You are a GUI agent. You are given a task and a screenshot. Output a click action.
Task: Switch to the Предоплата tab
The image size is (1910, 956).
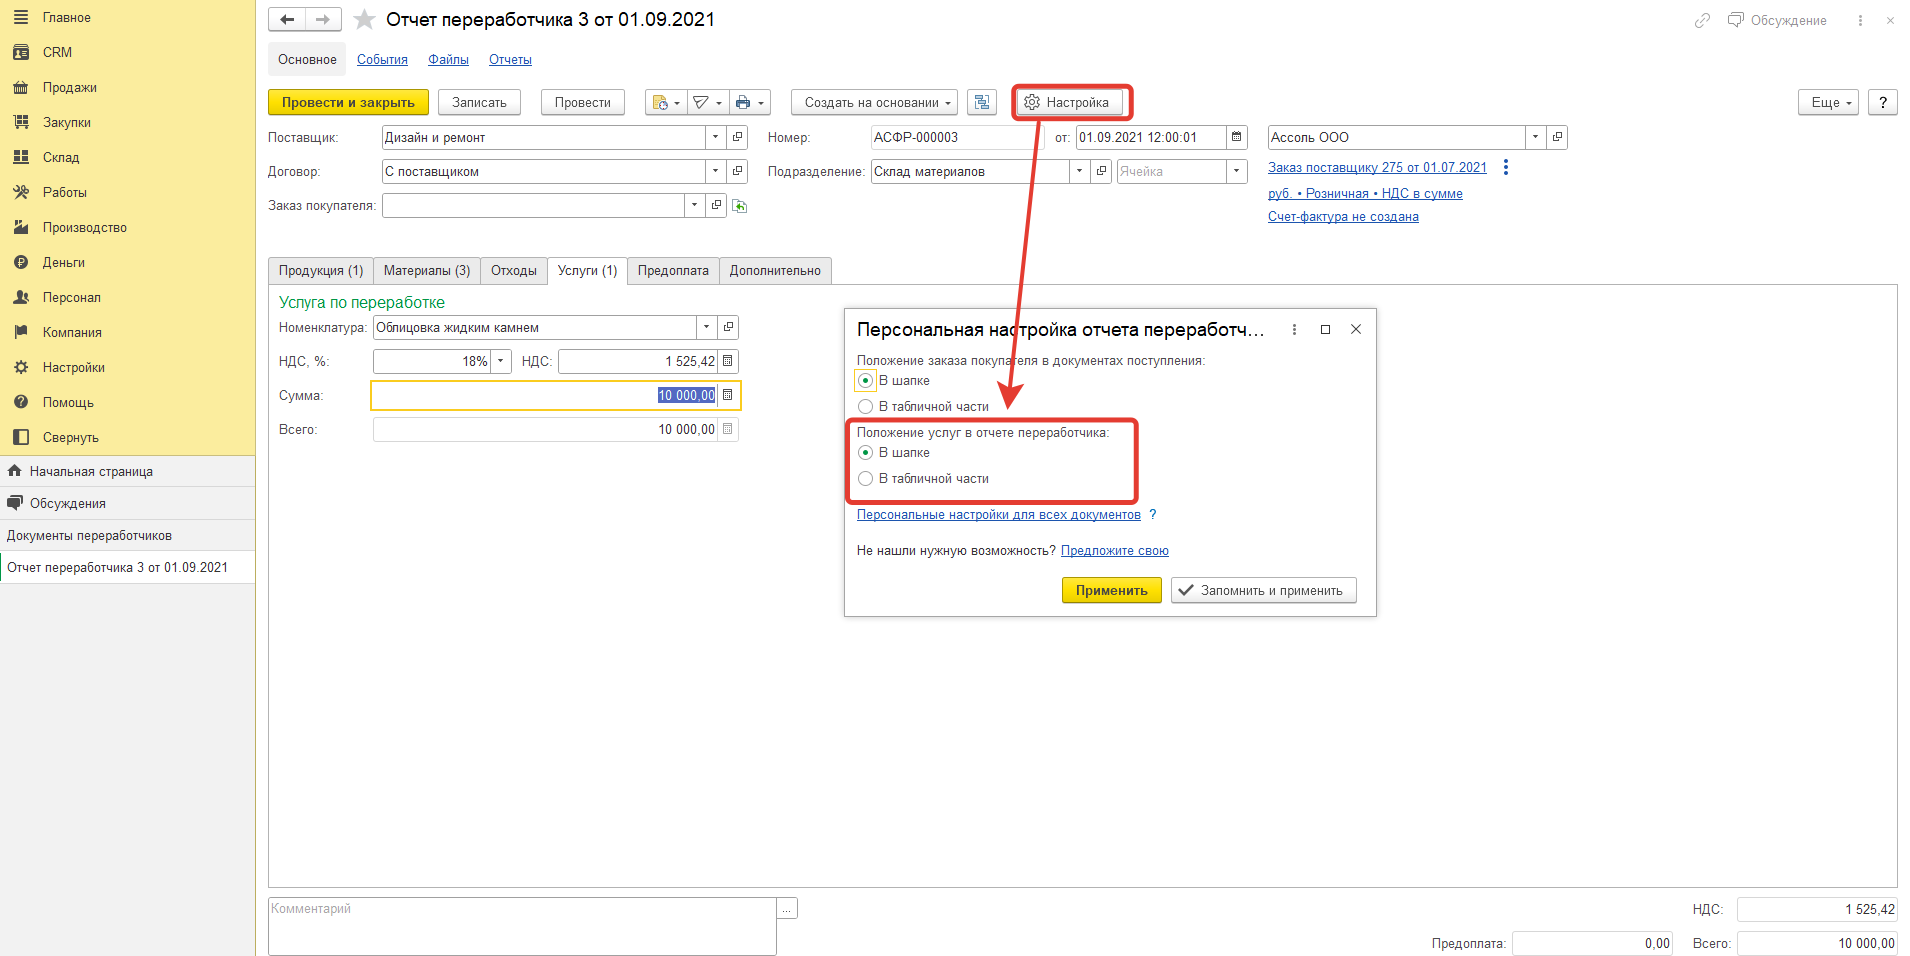point(673,270)
